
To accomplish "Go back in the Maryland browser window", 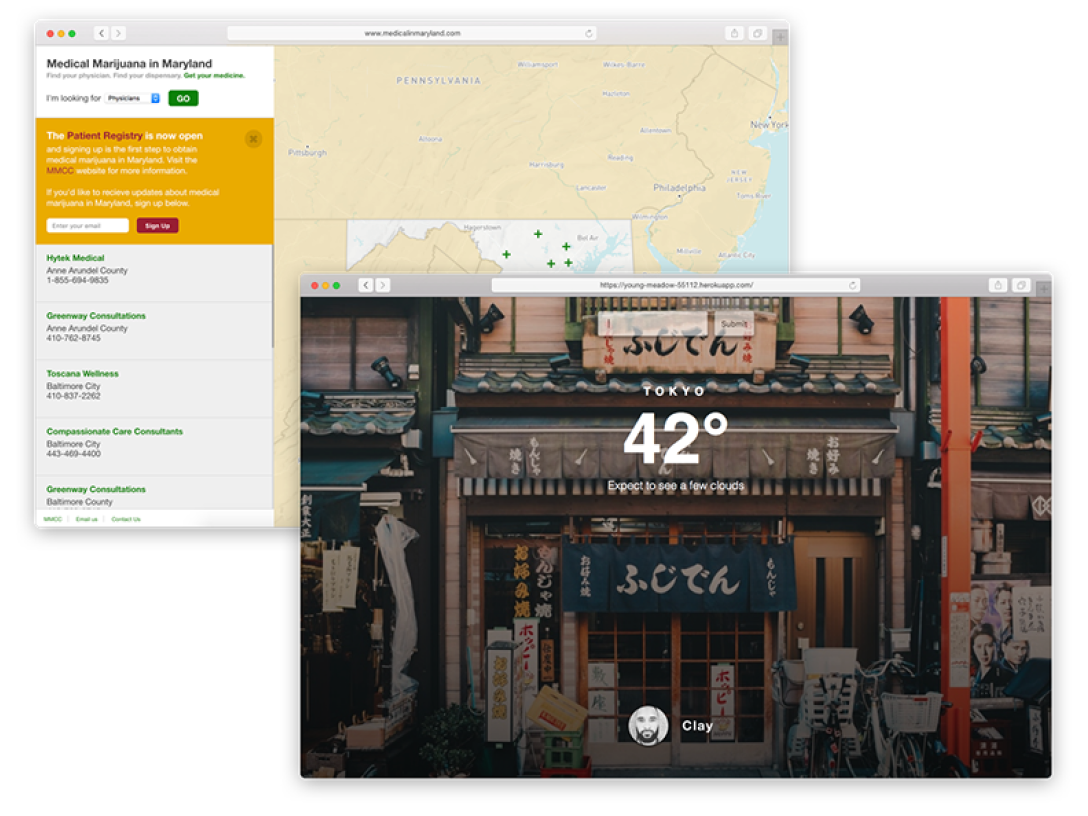I will (101, 33).
